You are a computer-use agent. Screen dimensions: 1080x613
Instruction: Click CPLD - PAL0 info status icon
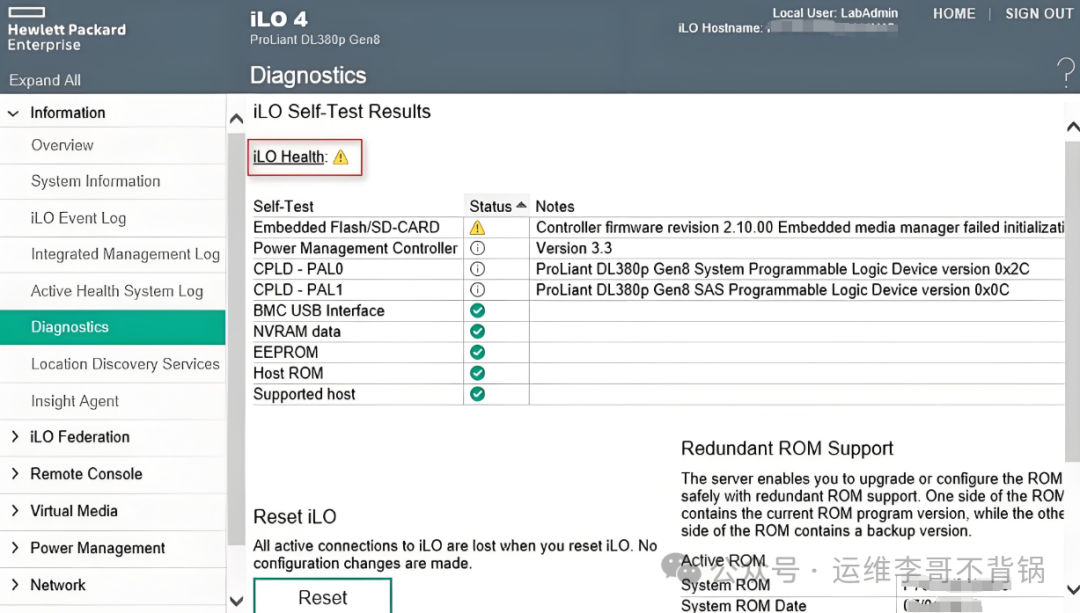477,269
